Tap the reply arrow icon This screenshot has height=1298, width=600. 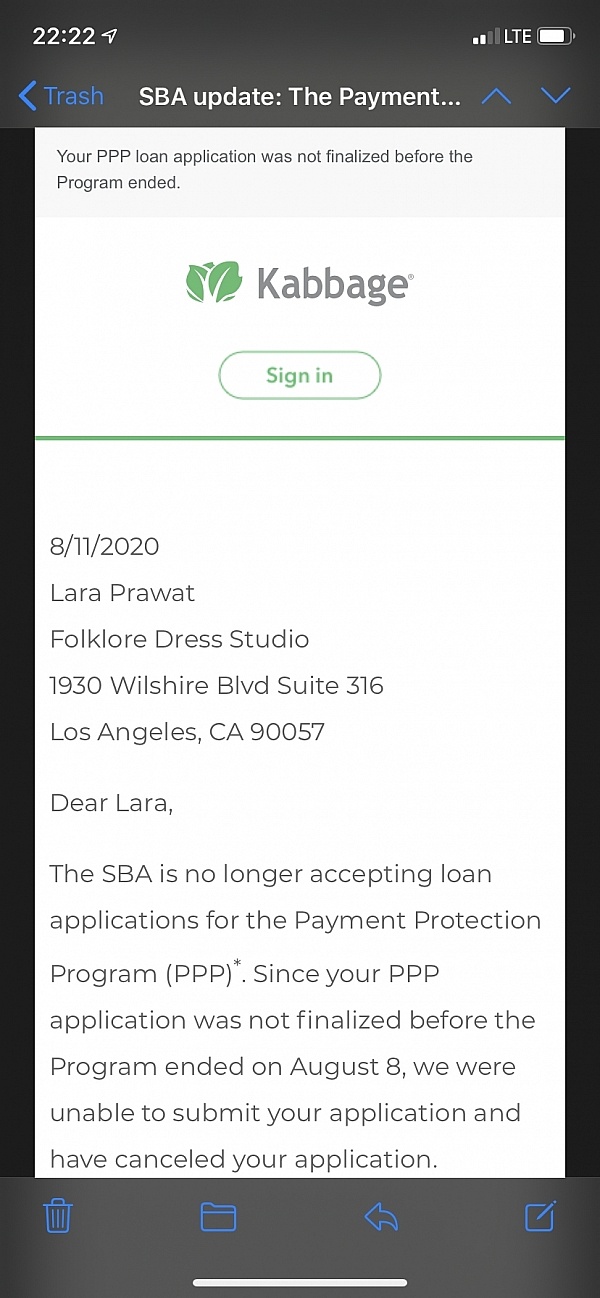pos(381,1216)
